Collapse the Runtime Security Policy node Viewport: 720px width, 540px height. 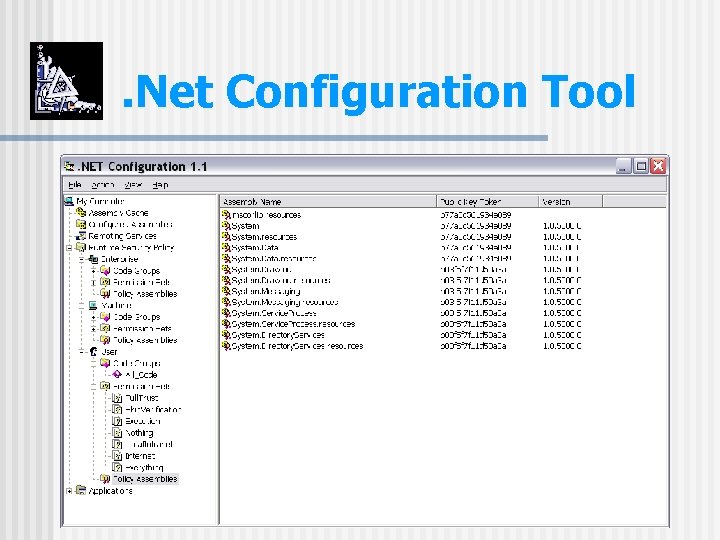pos(69,248)
